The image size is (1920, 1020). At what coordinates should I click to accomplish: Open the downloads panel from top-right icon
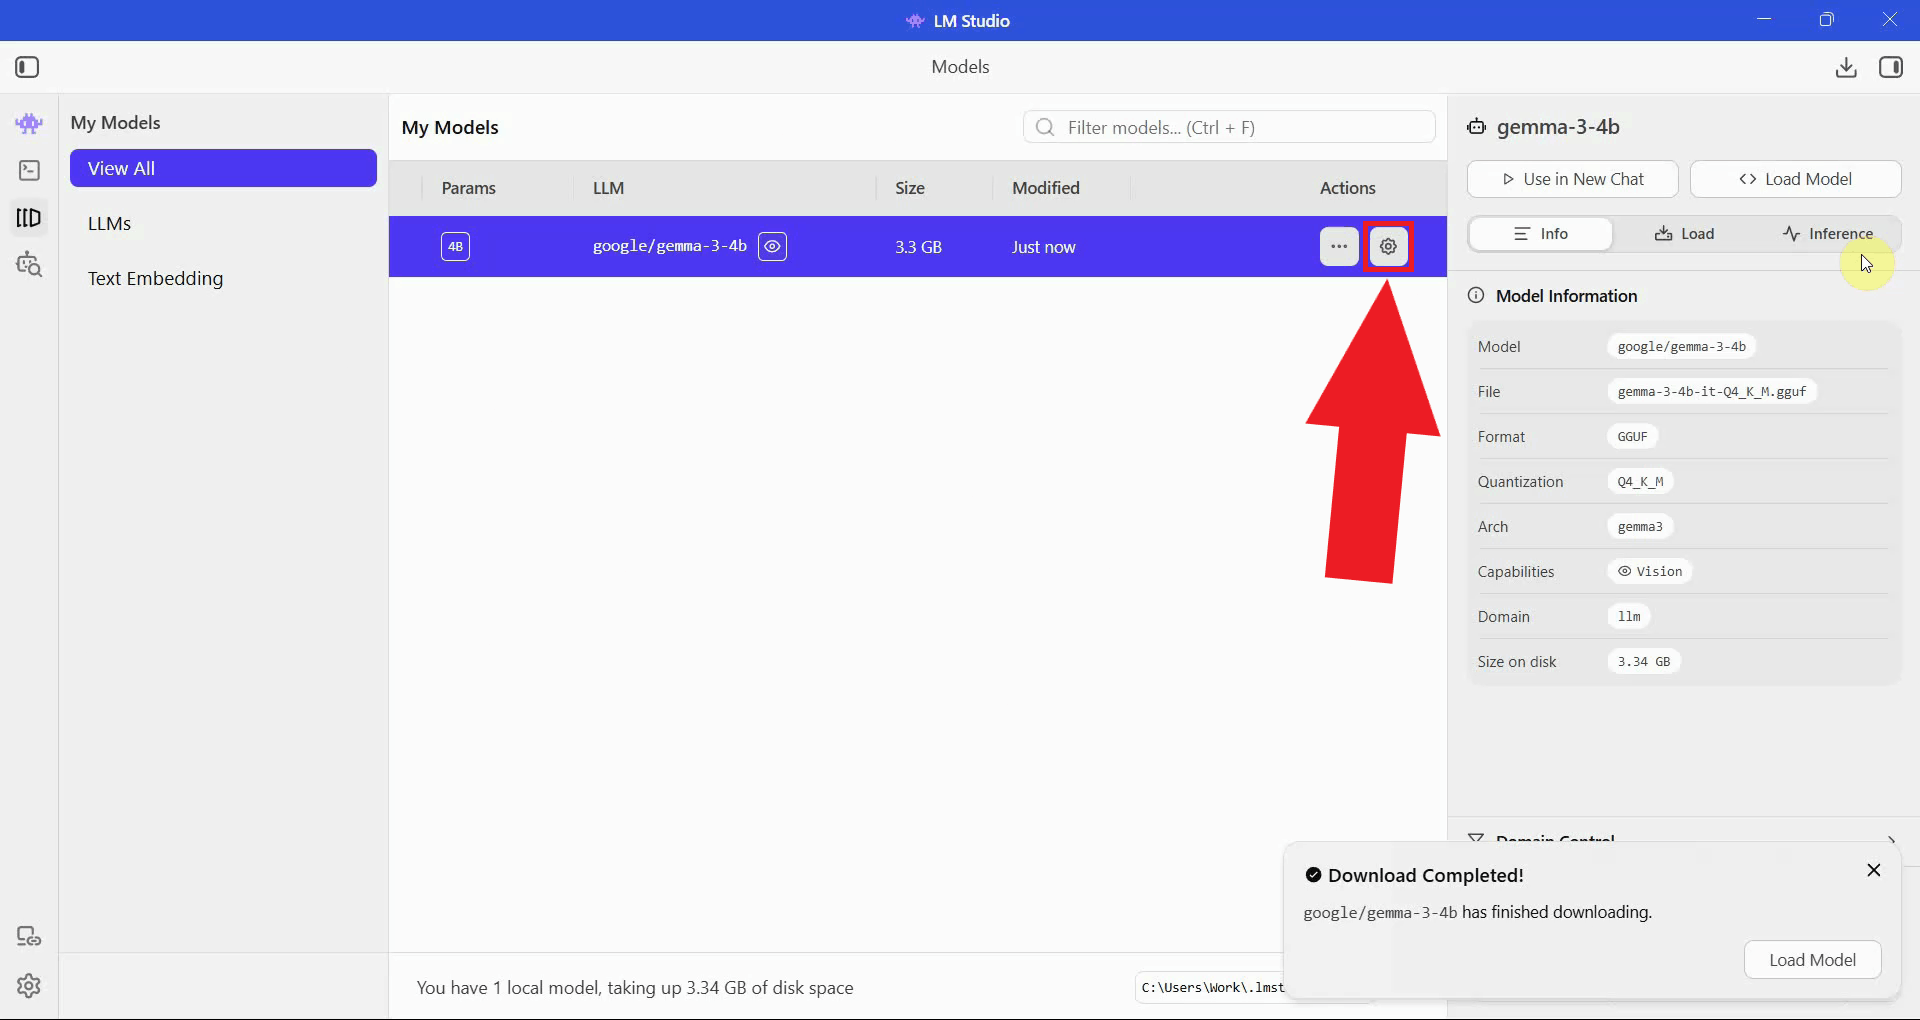(x=1845, y=67)
